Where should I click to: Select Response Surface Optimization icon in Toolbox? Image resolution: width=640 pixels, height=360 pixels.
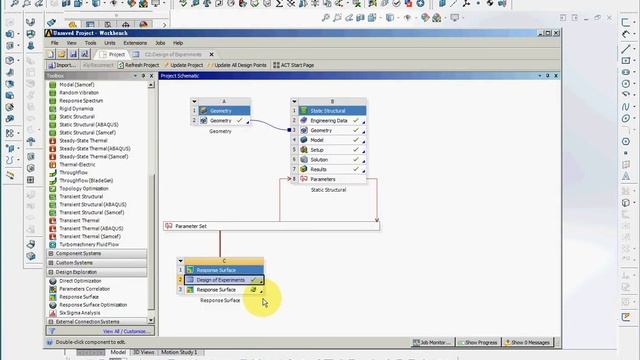pos(53,305)
